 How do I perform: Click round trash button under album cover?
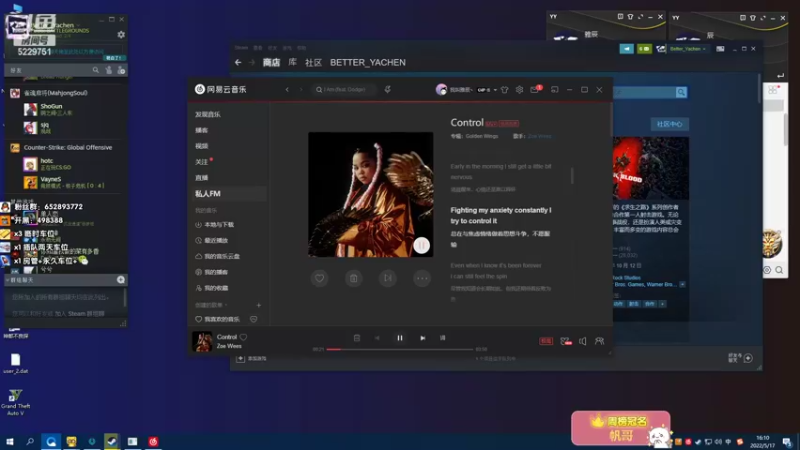pyautogui.click(x=354, y=278)
